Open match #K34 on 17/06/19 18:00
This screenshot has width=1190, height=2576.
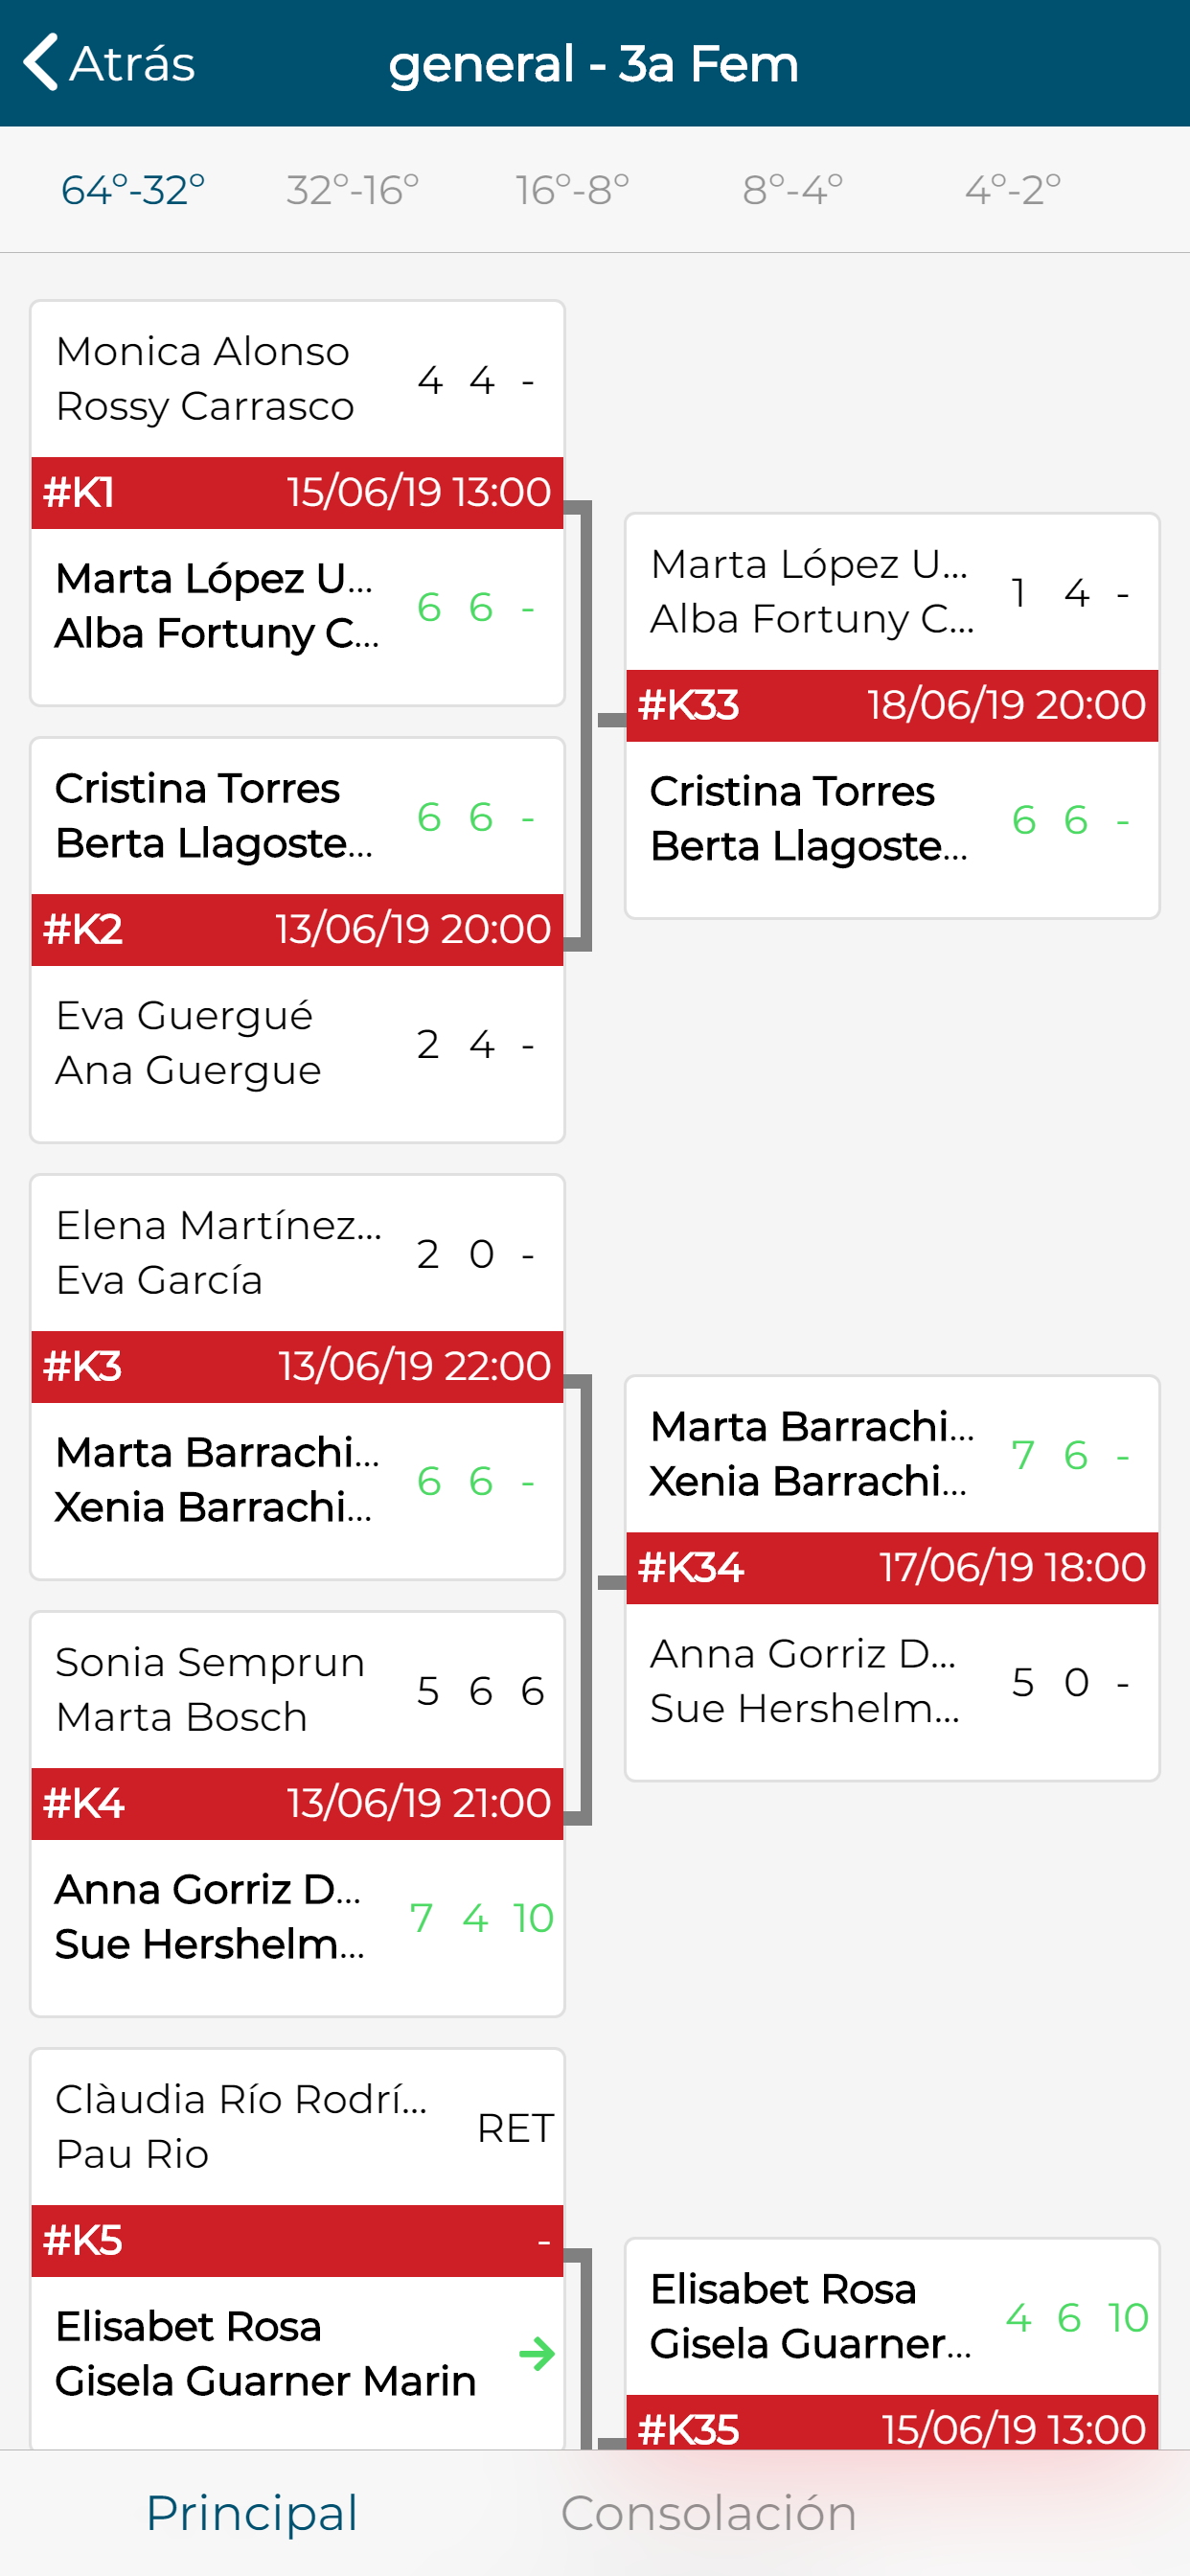(x=892, y=1568)
